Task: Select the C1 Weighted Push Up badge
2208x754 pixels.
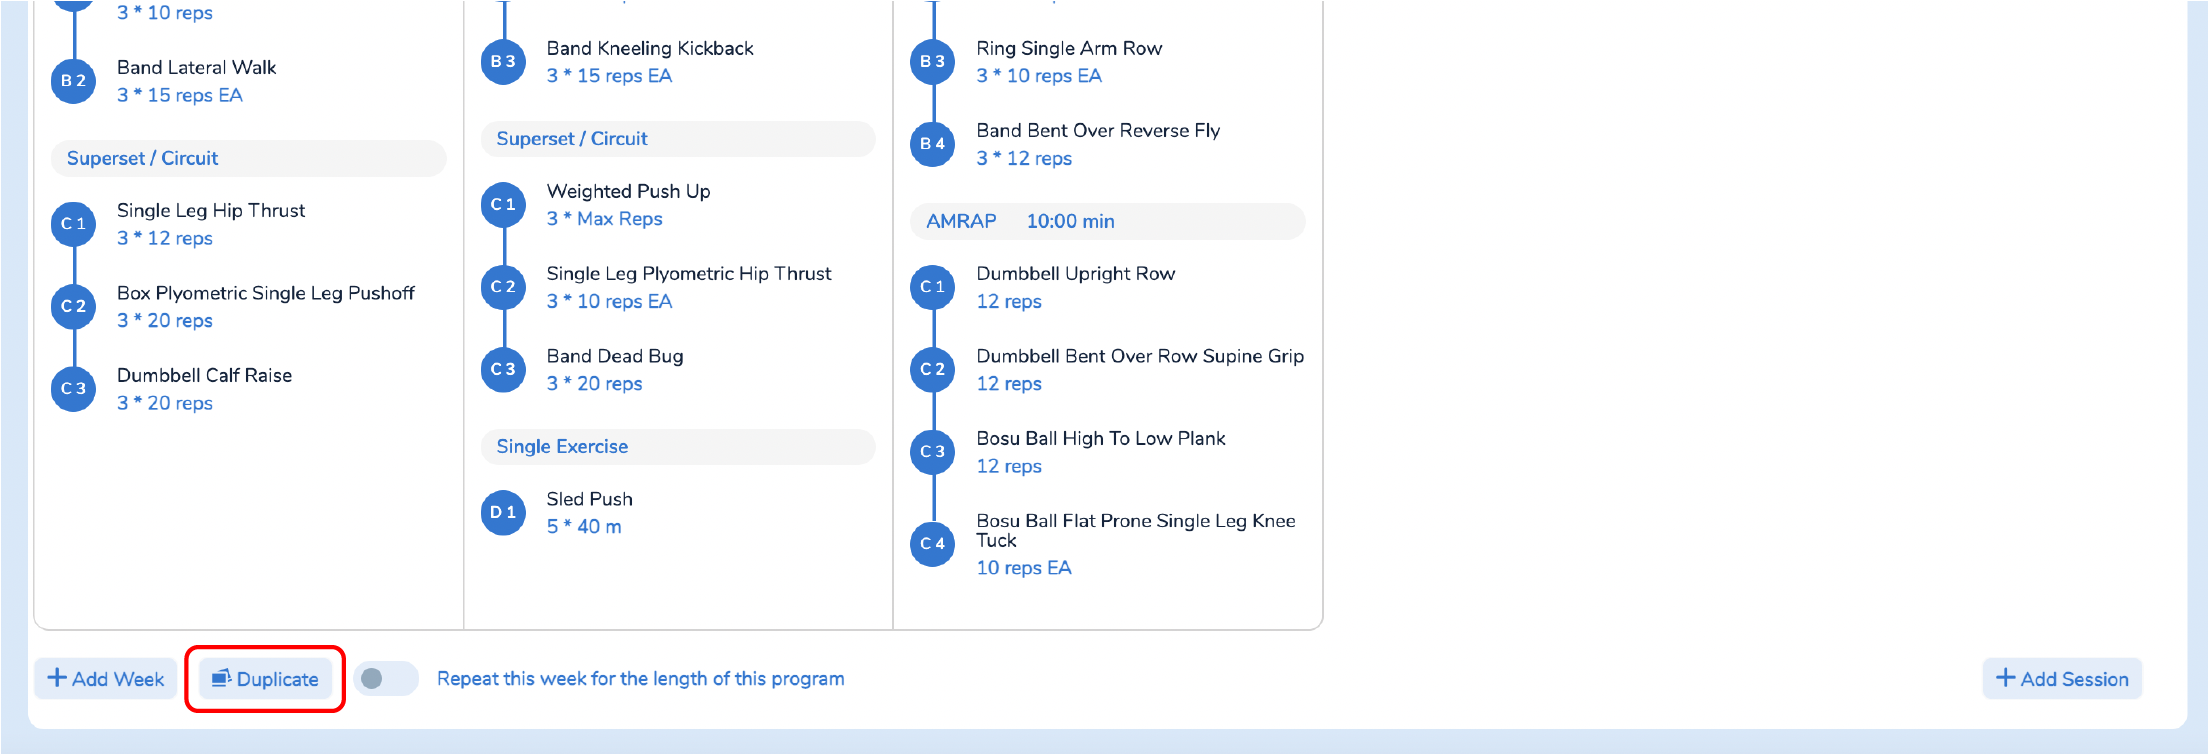Action: pos(503,204)
